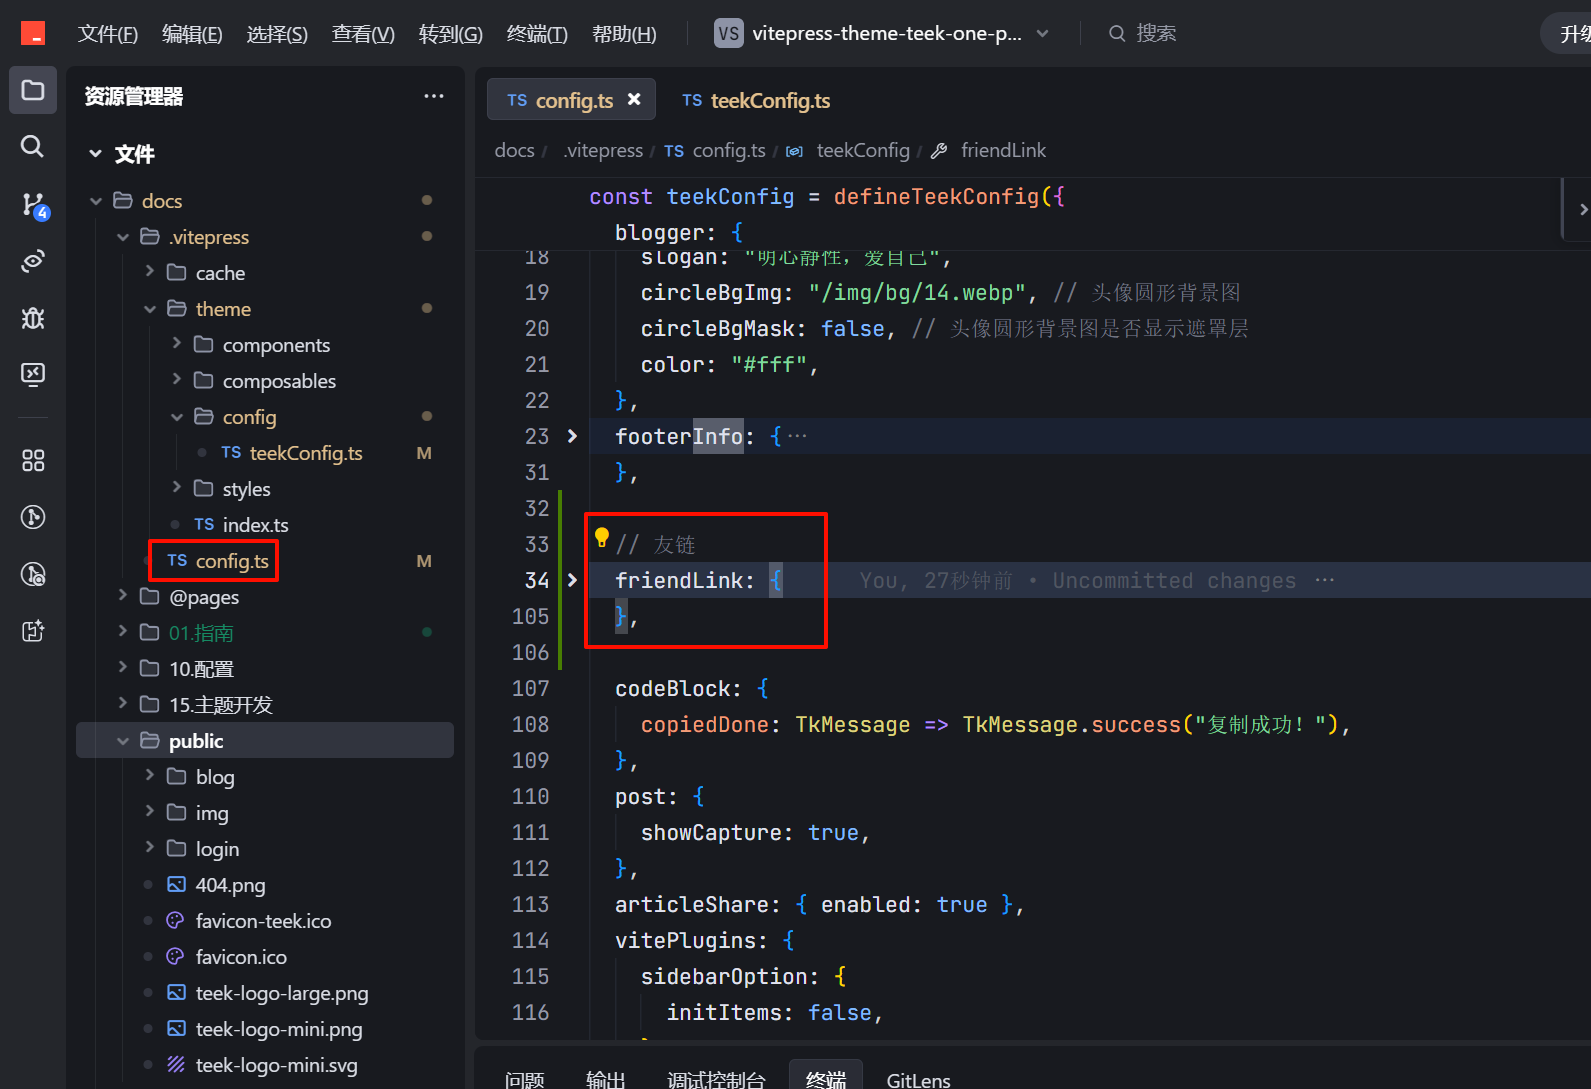Collapse the theme folder
The width and height of the screenshot is (1591, 1089).
click(x=150, y=309)
